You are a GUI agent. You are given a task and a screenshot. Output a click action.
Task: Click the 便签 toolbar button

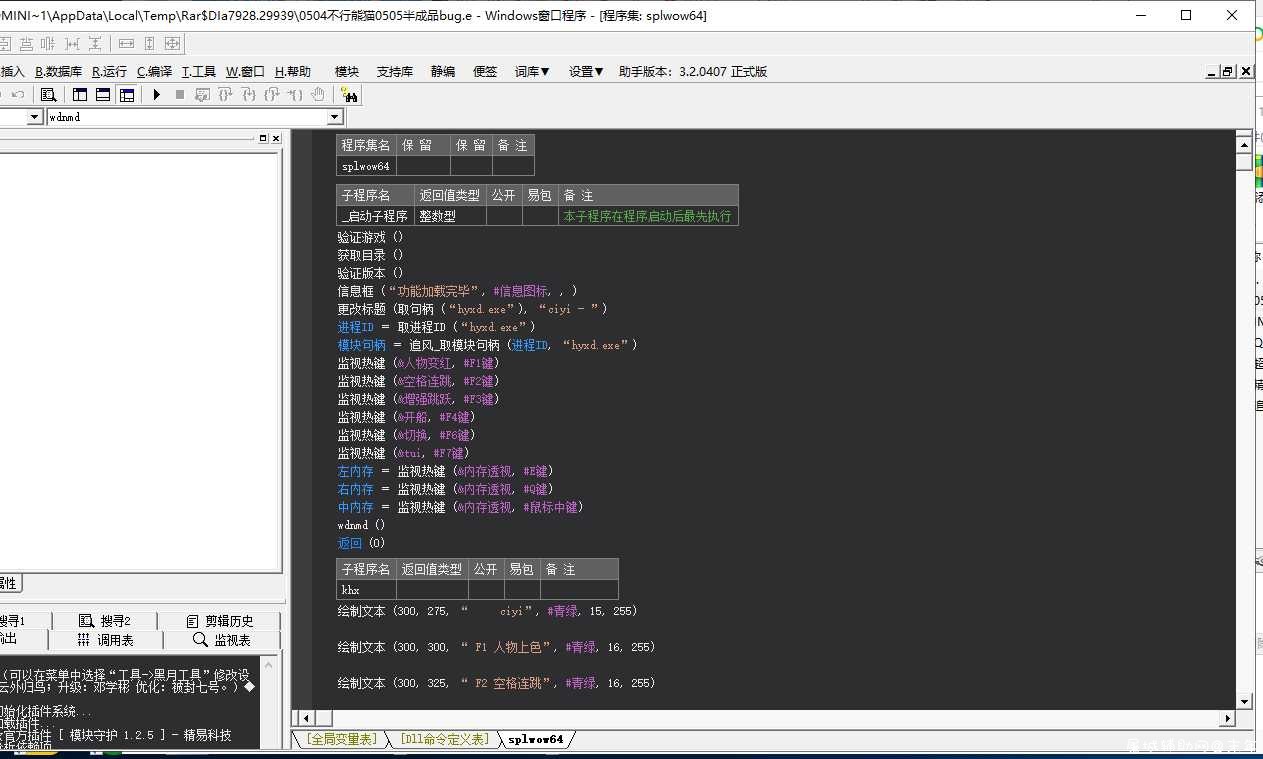(x=485, y=71)
